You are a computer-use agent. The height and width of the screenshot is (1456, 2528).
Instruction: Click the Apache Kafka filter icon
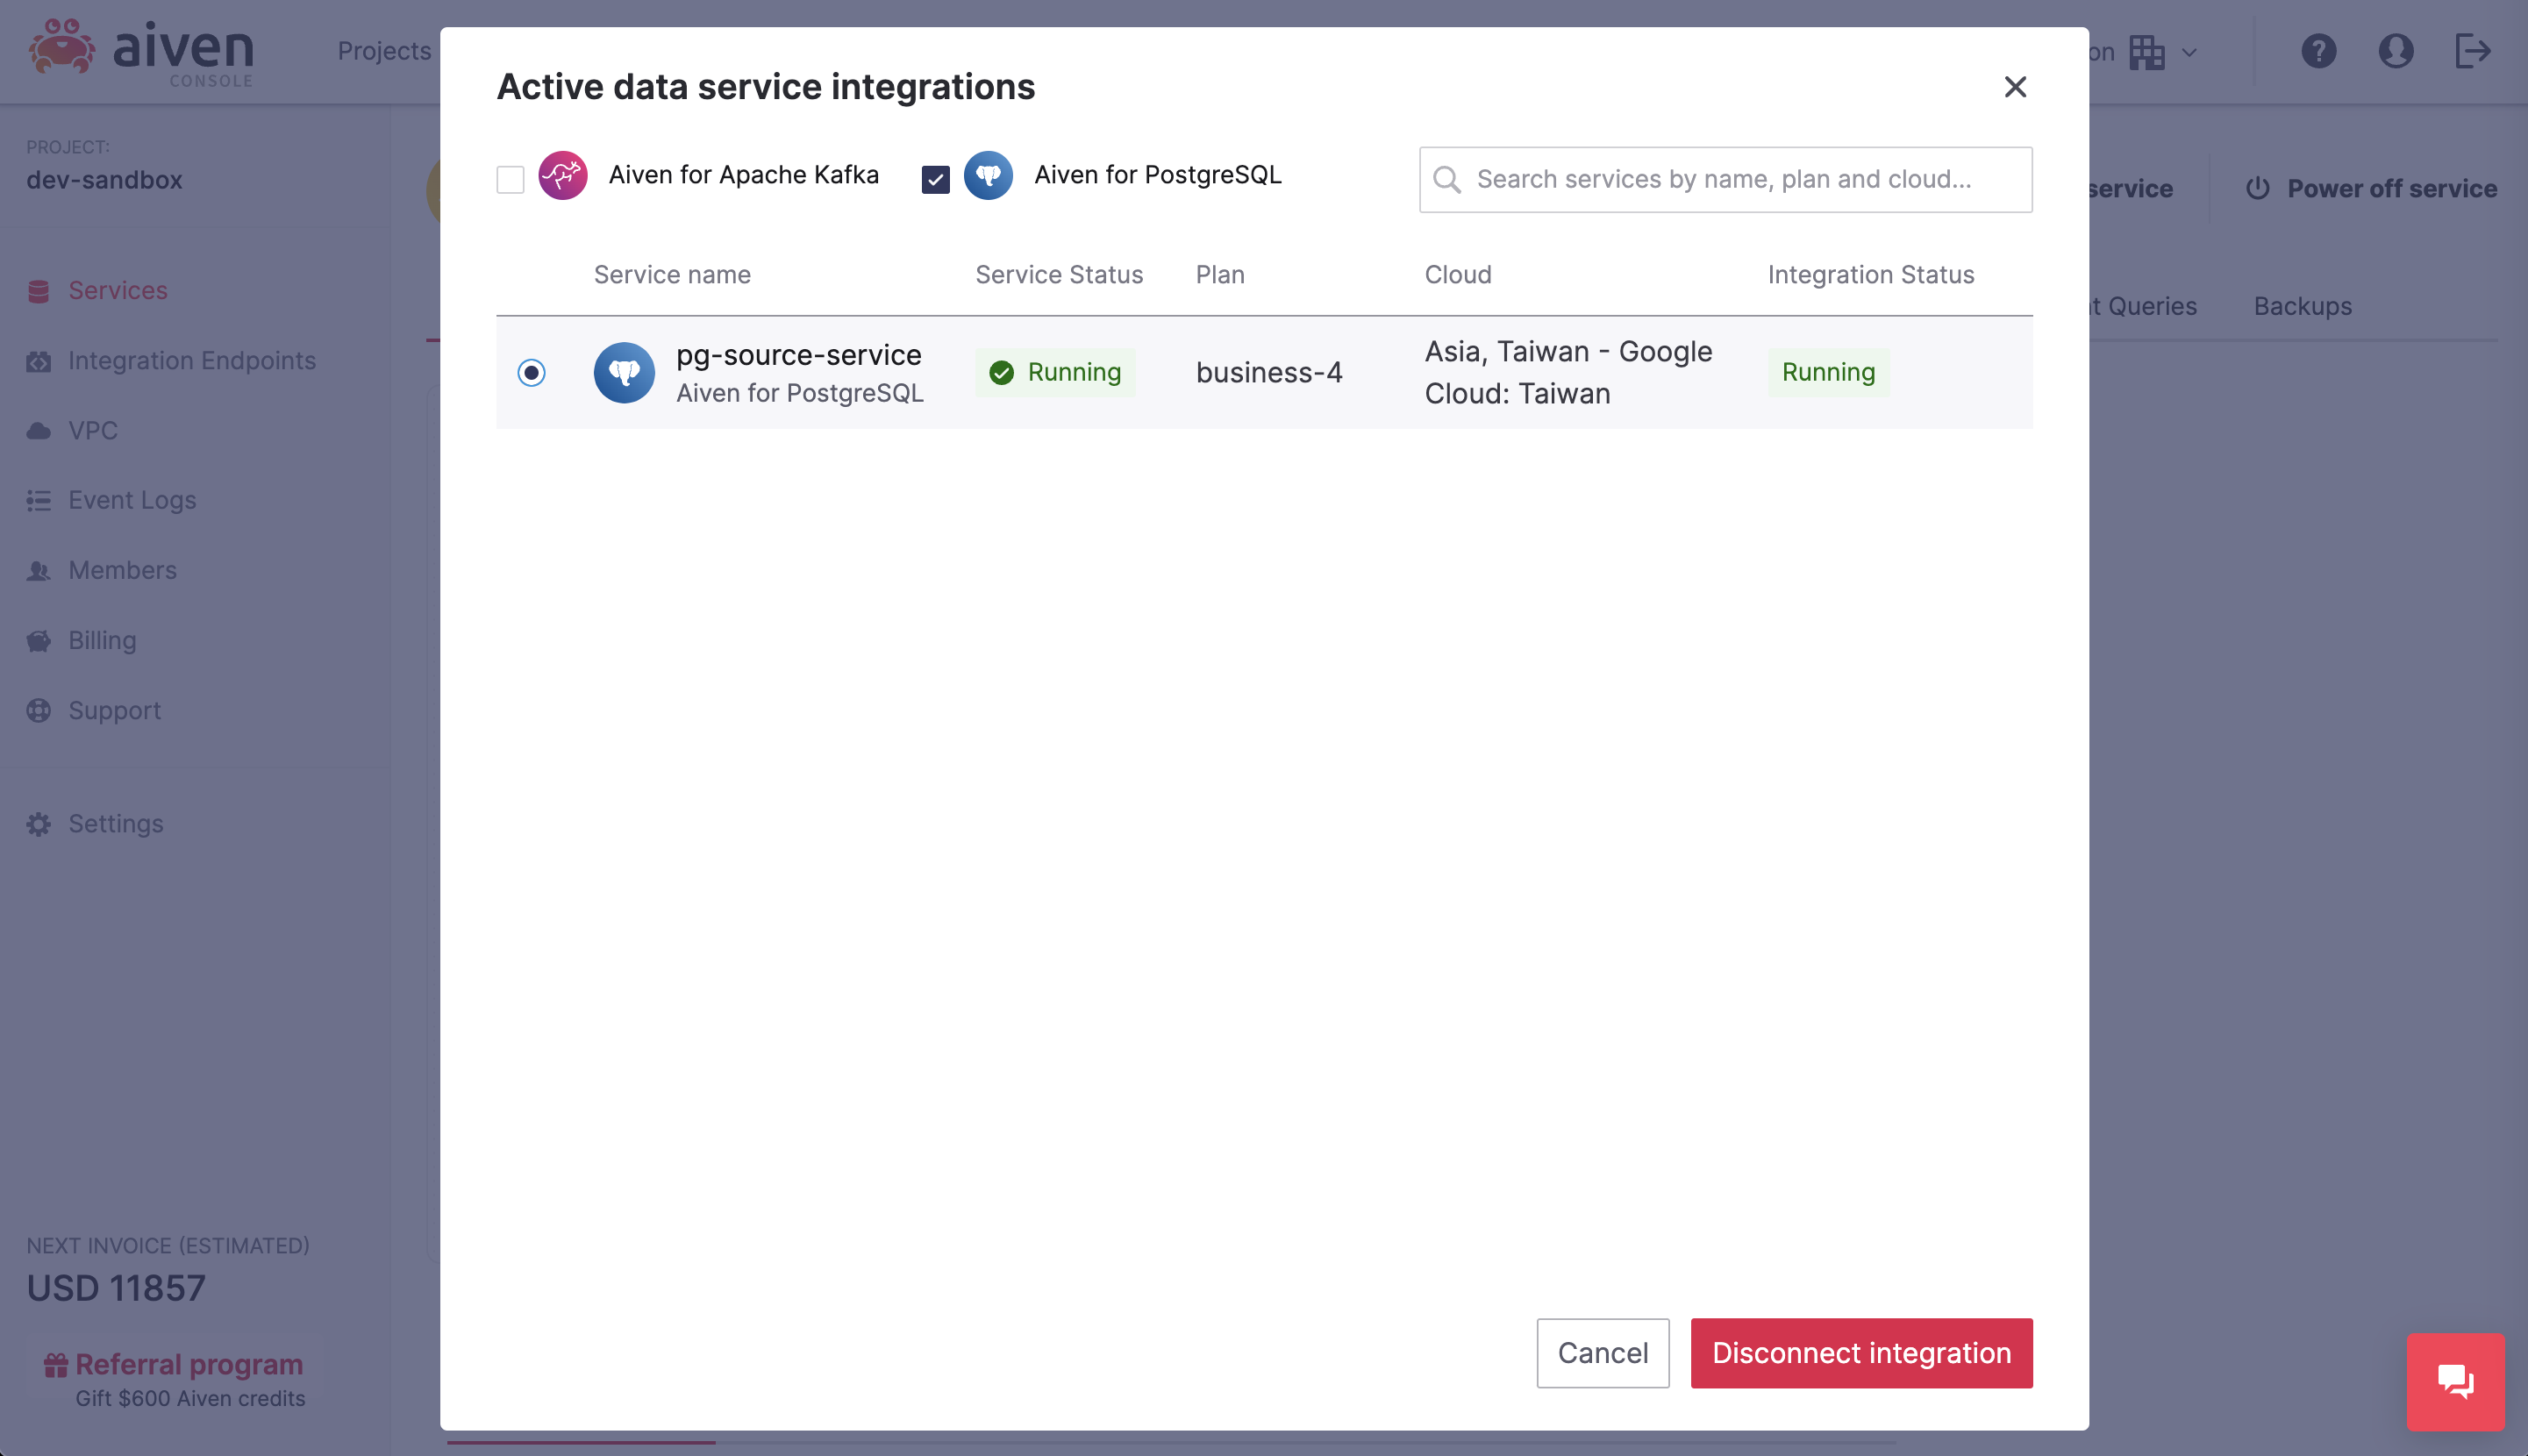click(x=563, y=175)
